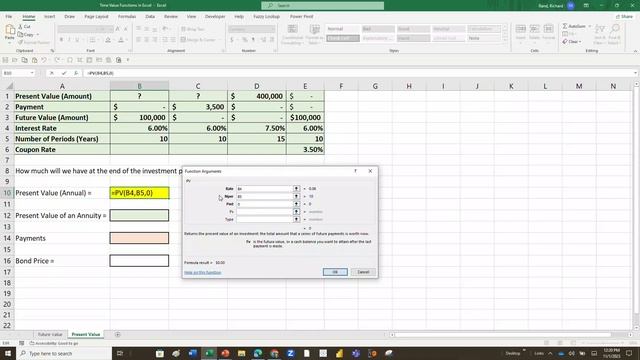Click the Windows Start button

coord(7,353)
